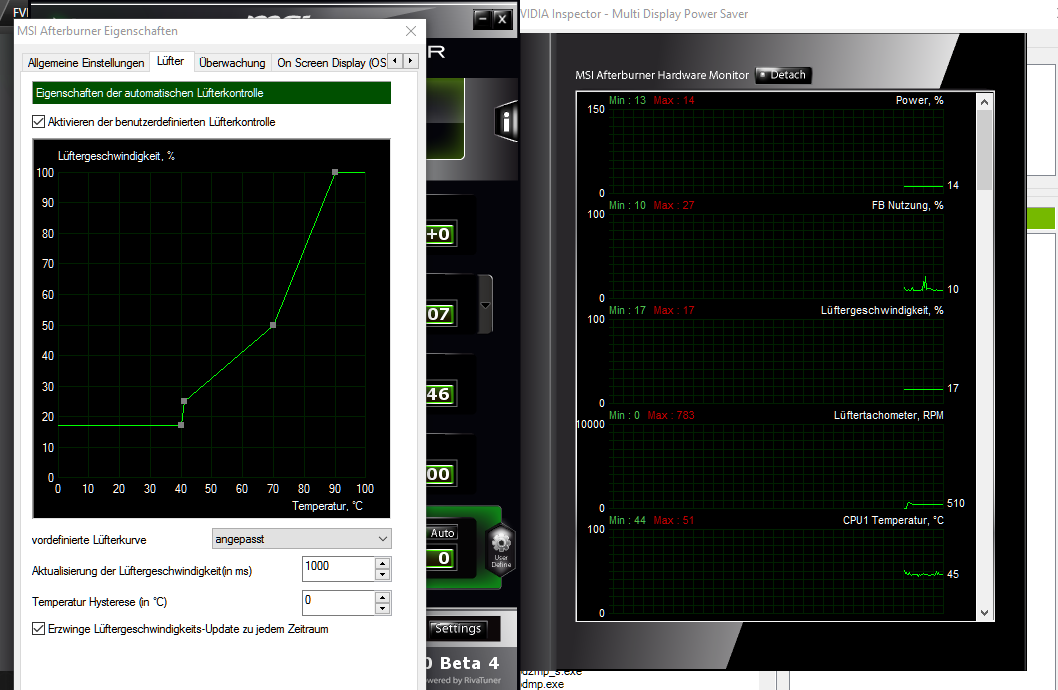Click the 46 value field in Afterburner
This screenshot has height=690, width=1058.
tap(441, 394)
